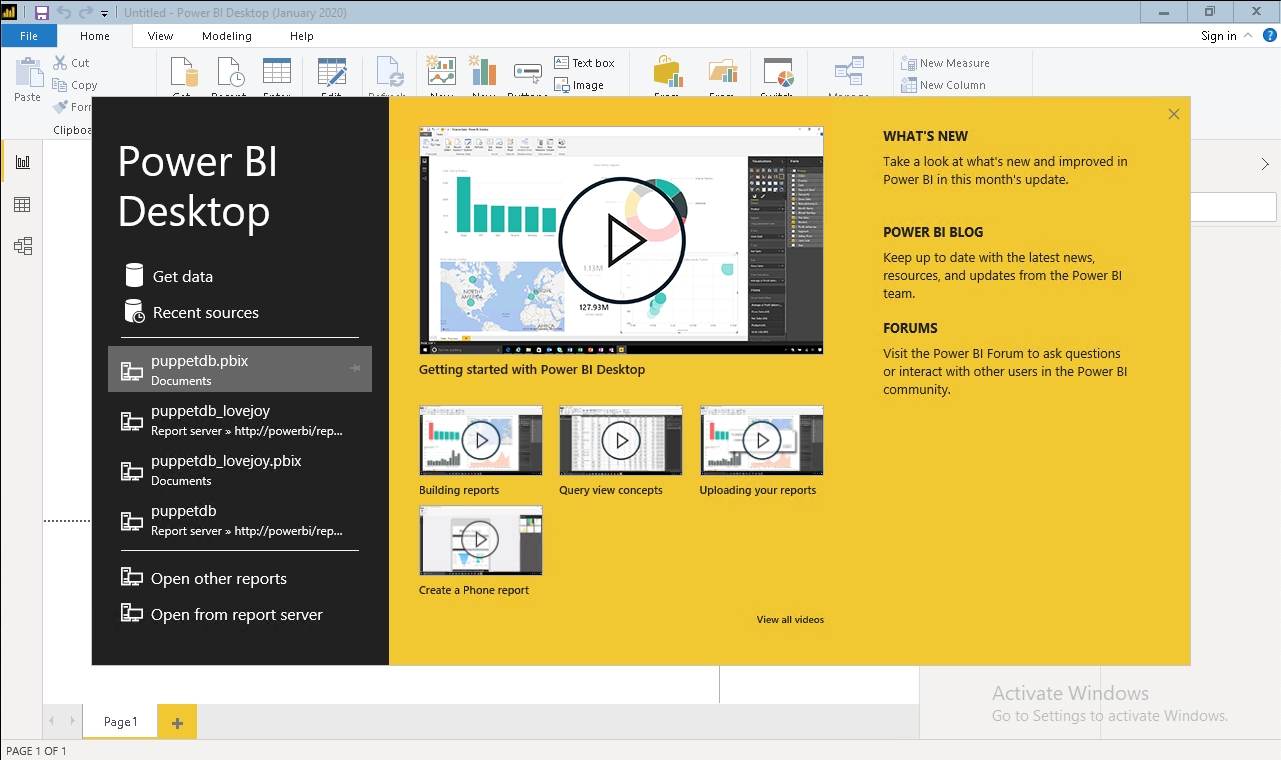Click the Save icon in title bar

coord(41,12)
